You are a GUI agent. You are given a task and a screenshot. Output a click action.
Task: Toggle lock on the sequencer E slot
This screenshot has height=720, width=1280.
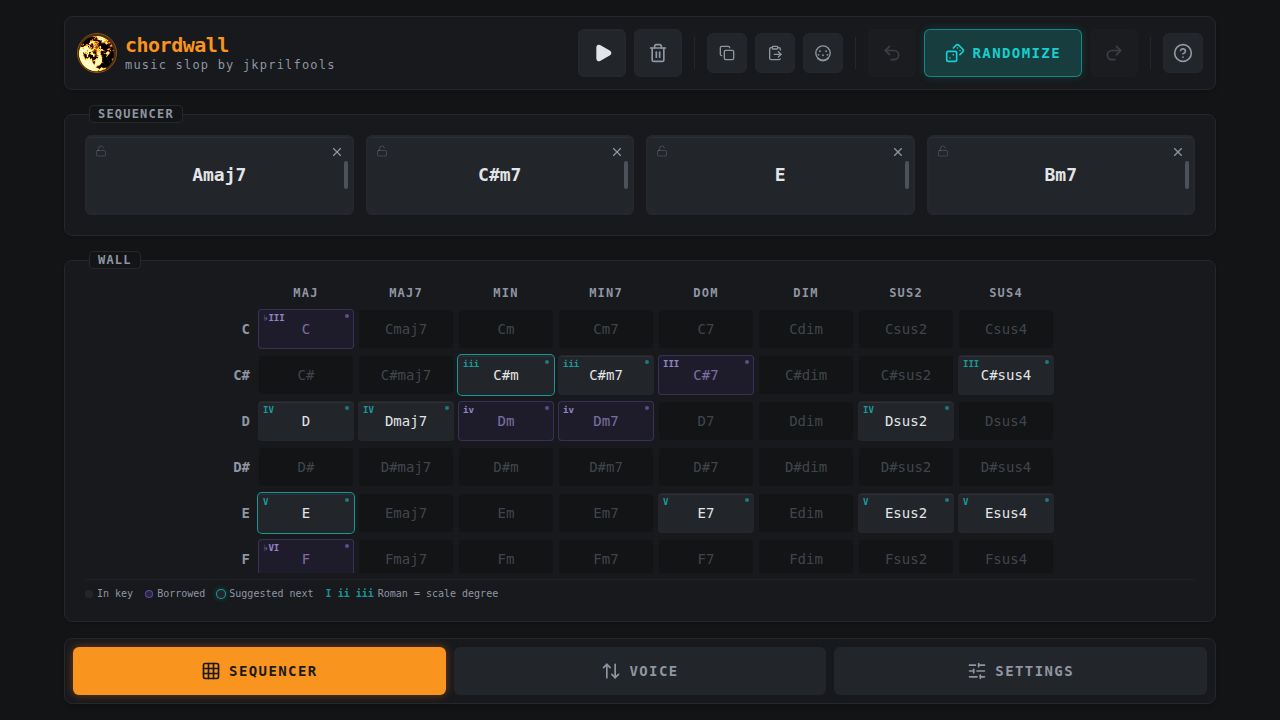[x=662, y=152]
